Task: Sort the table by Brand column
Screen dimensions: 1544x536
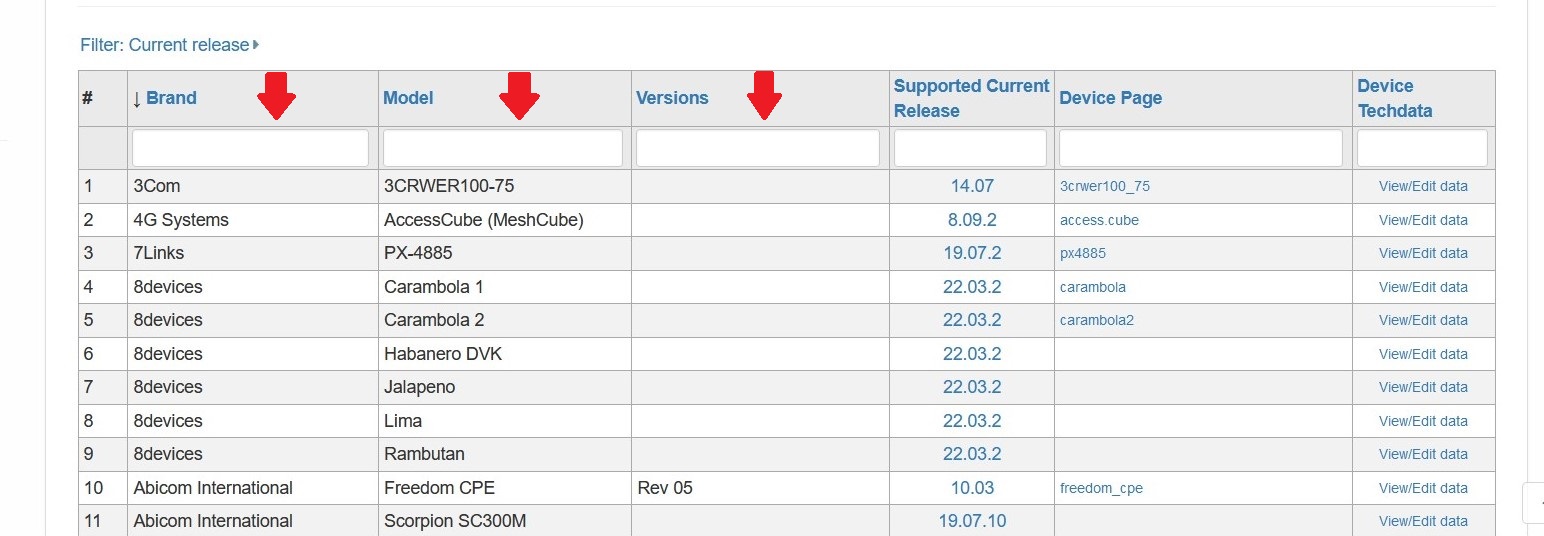Action: (171, 98)
